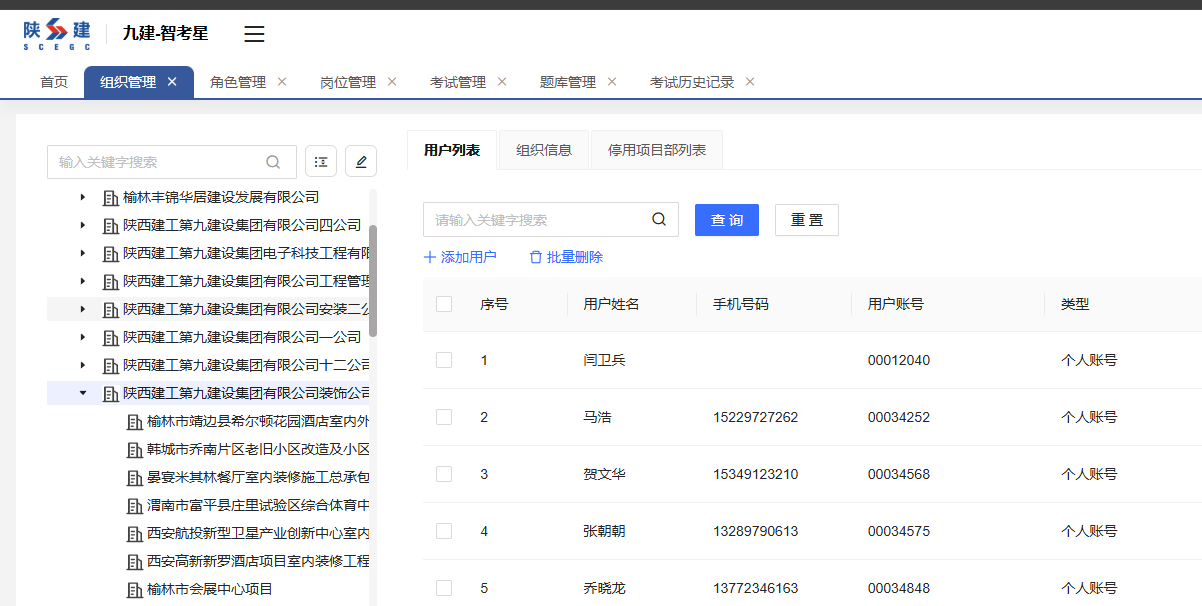Click the 陕建 SCEGC logo
The image size is (1202, 606).
[57, 34]
